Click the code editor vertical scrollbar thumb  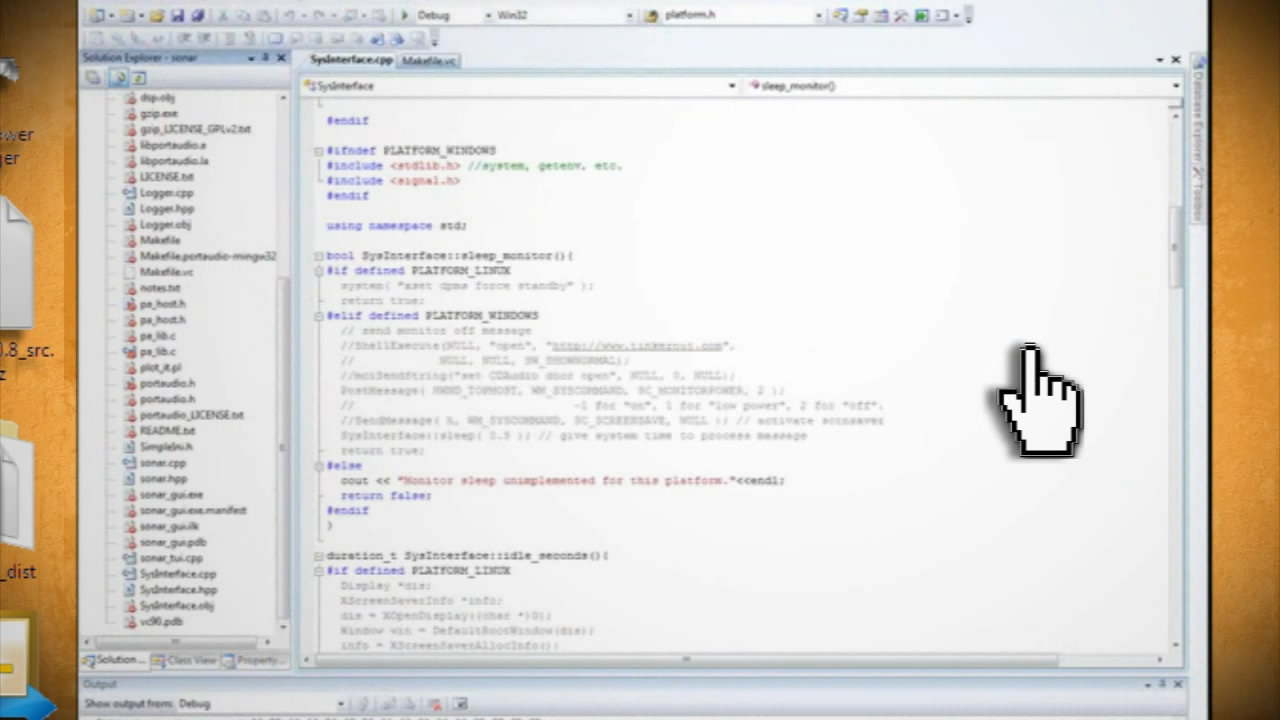1176,245
